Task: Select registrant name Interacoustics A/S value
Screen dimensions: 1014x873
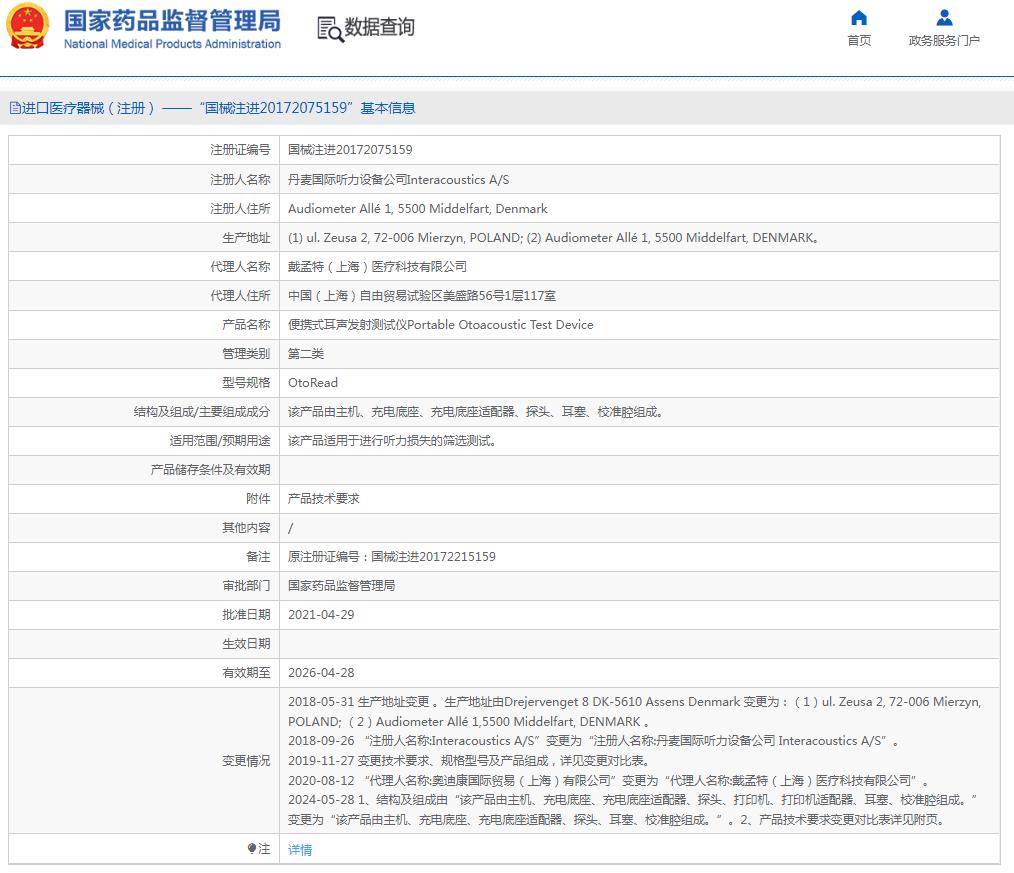Action: click(x=398, y=180)
